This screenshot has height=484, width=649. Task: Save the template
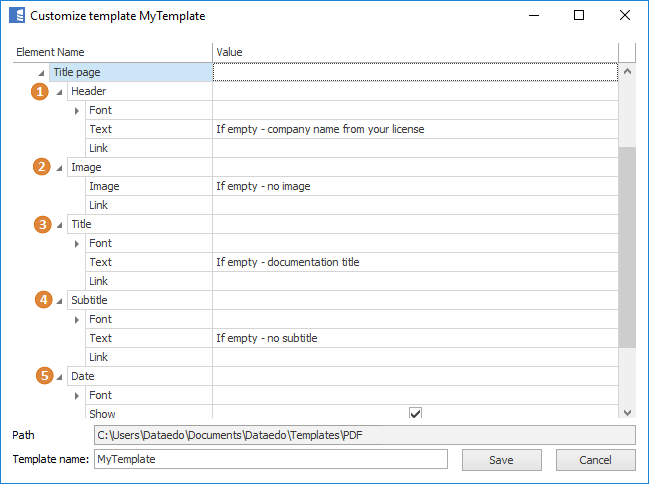click(x=501, y=460)
